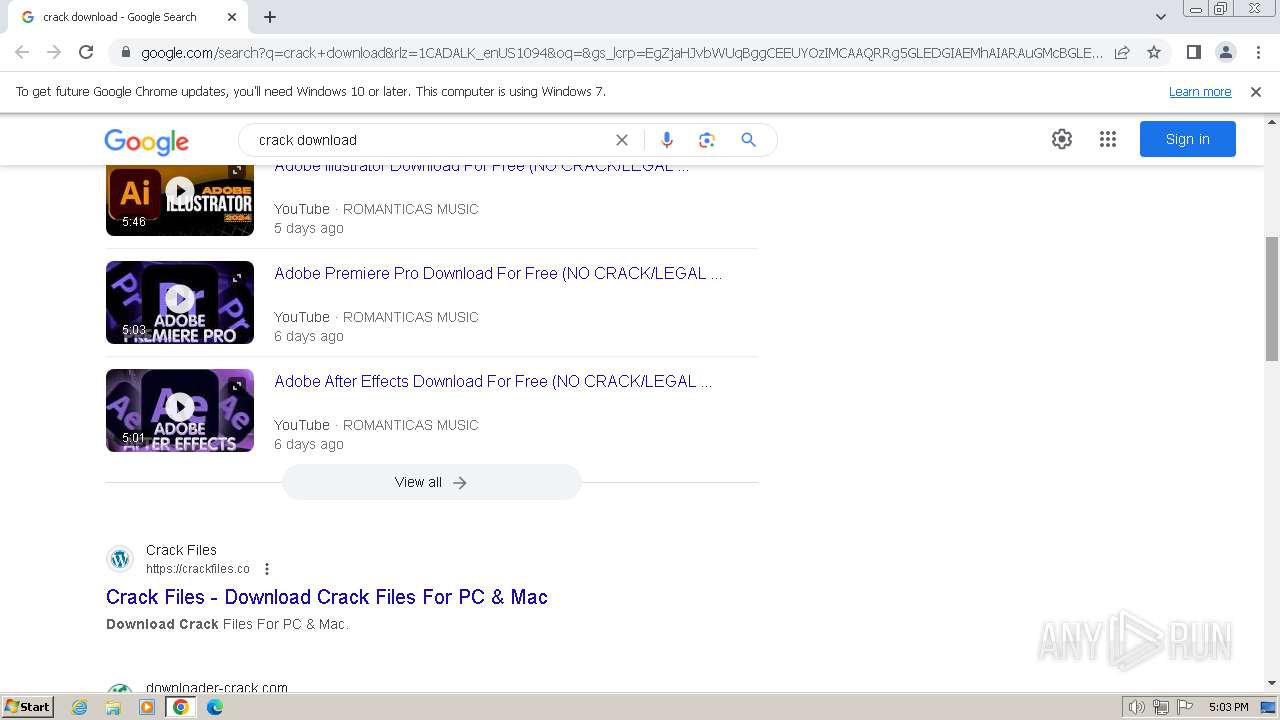Open the tab search dropdown arrow

click(1160, 17)
